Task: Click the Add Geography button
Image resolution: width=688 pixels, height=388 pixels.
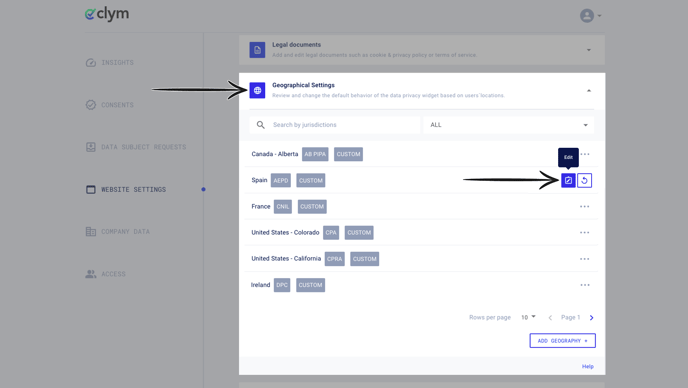Action: click(x=563, y=341)
